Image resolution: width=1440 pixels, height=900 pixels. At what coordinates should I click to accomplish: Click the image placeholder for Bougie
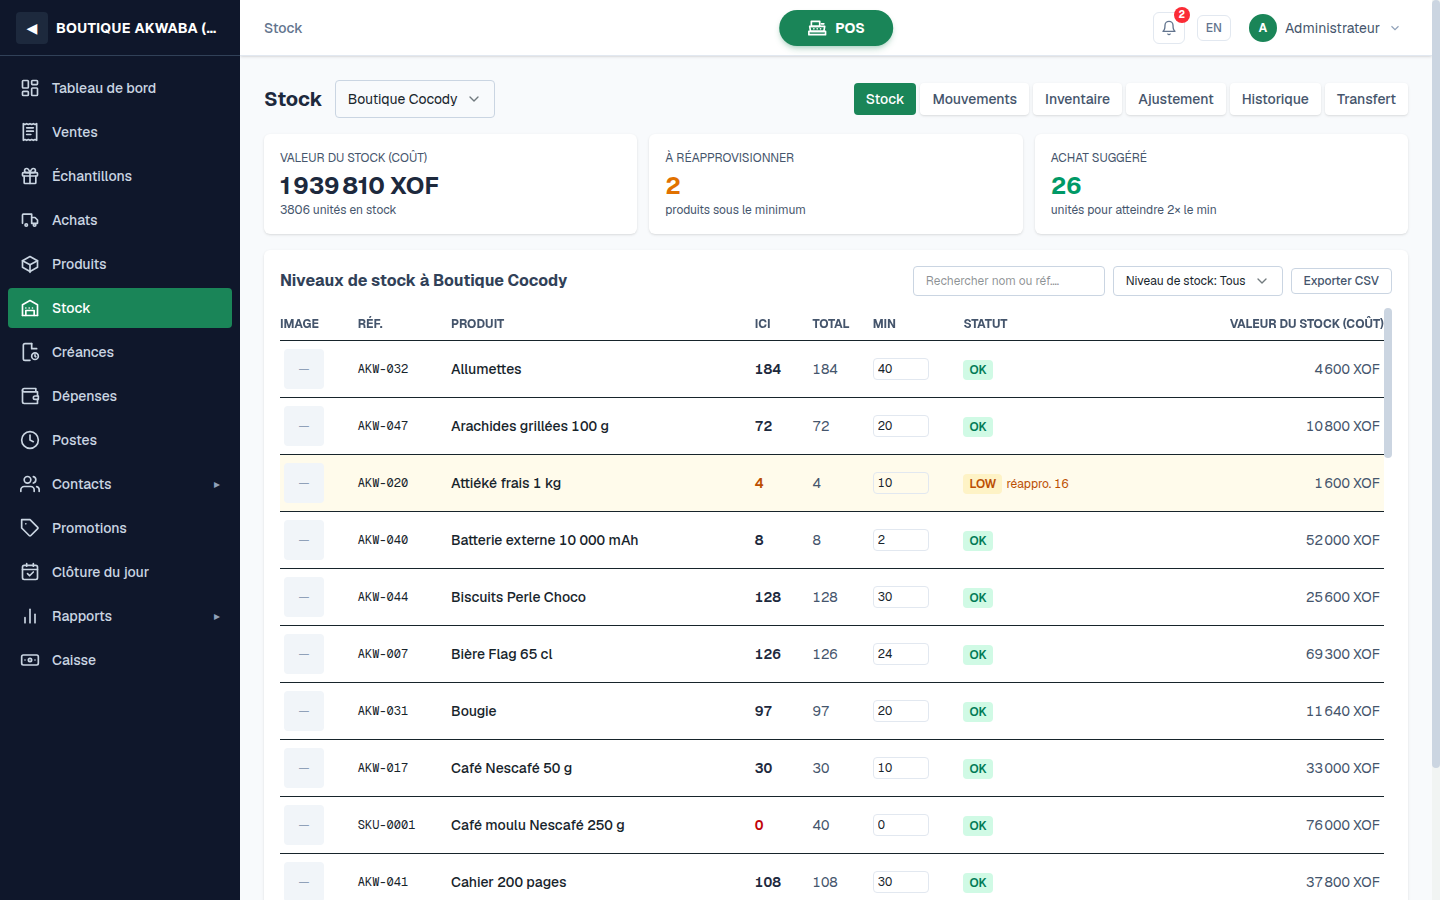click(x=304, y=711)
